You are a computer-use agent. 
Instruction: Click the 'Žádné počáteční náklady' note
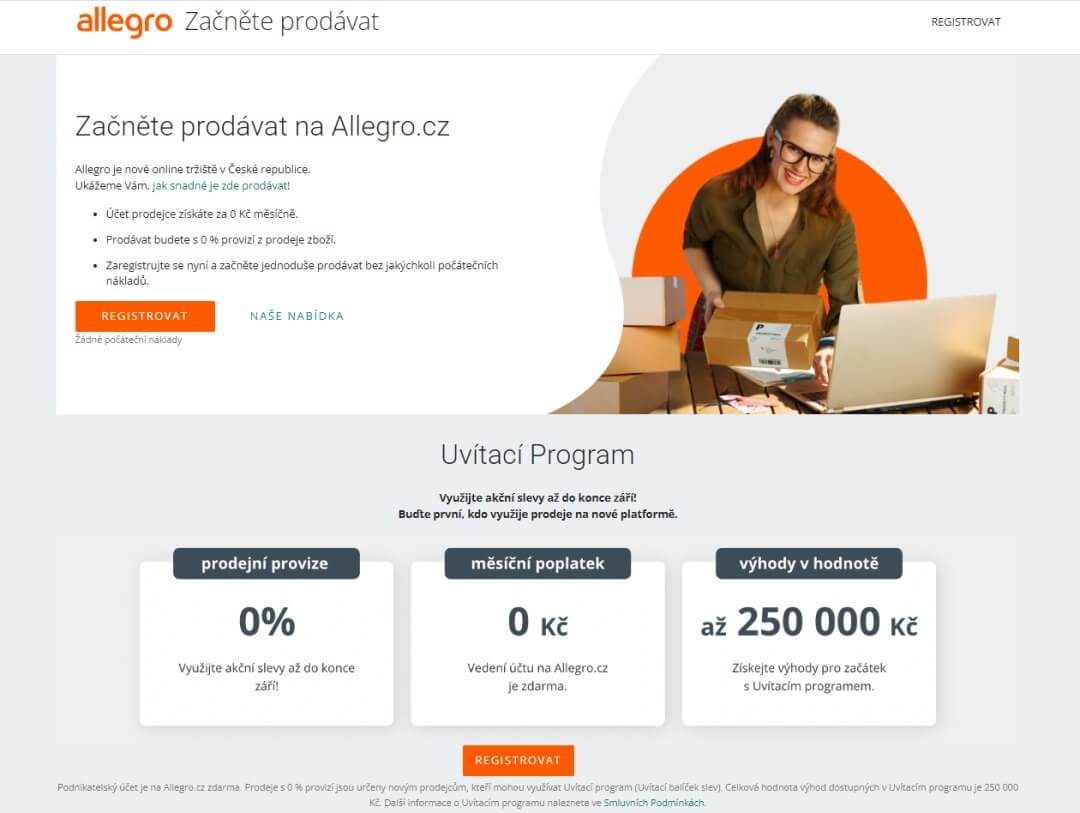point(129,340)
